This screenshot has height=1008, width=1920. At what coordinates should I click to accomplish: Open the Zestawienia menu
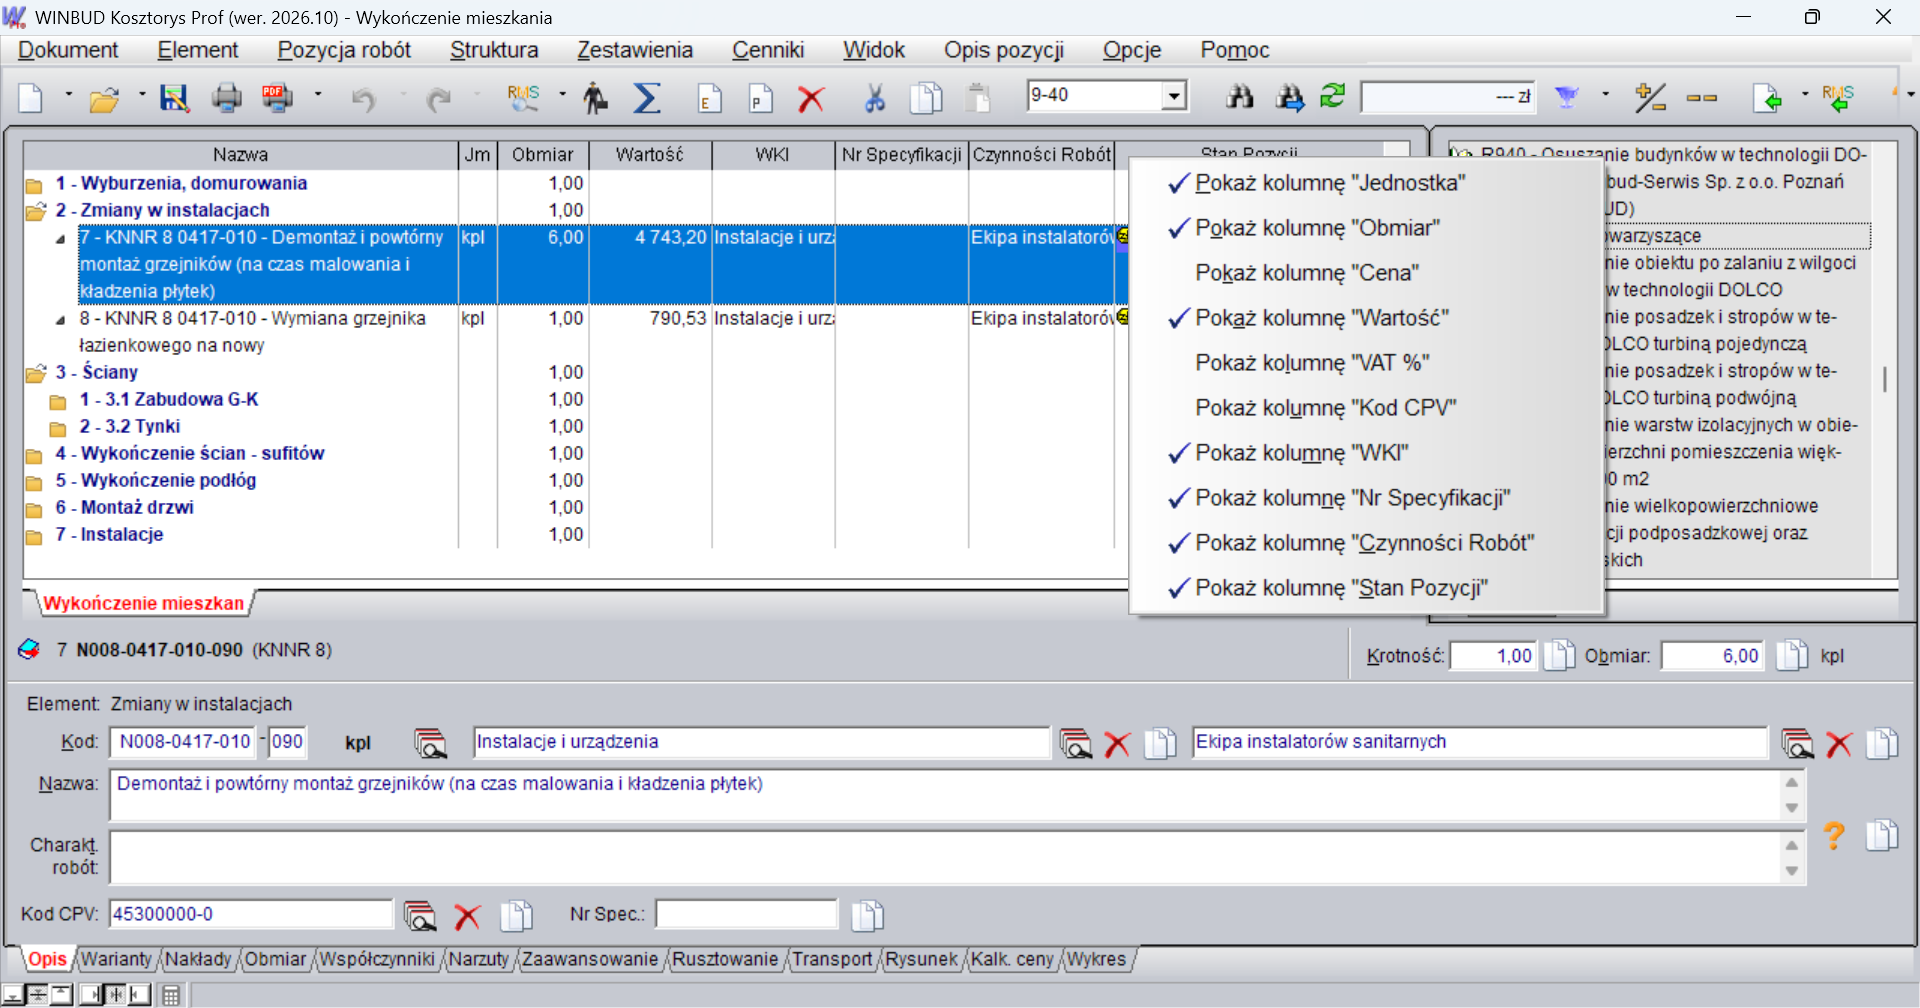(x=635, y=50)
